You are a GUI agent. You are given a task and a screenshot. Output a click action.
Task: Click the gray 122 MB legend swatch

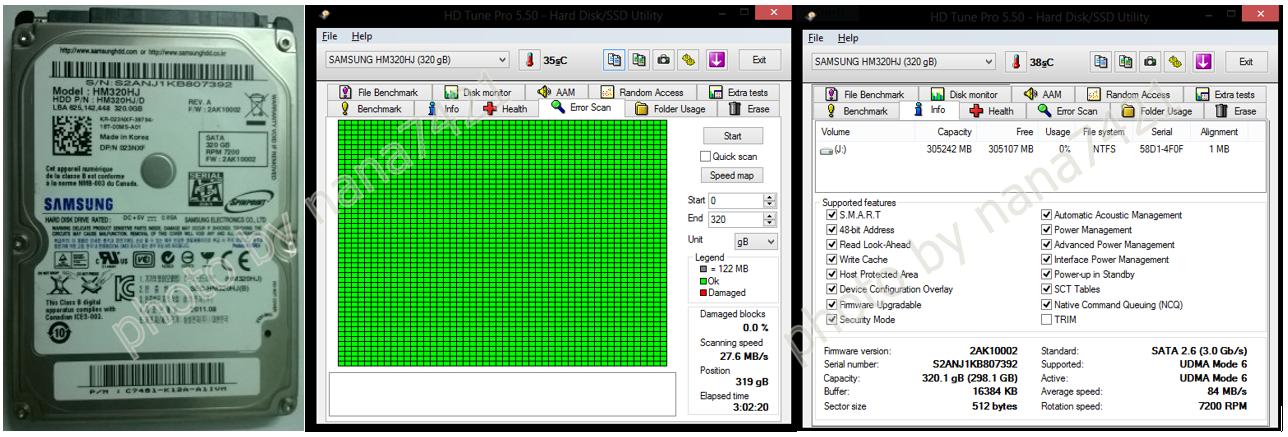(x=703, y=268)
